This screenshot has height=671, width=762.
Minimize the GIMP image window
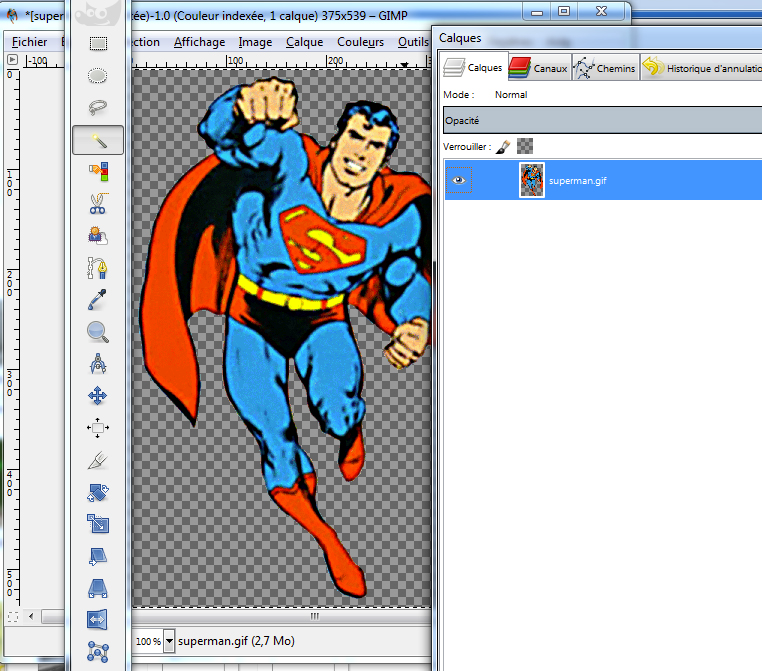(x=537, y=12)
